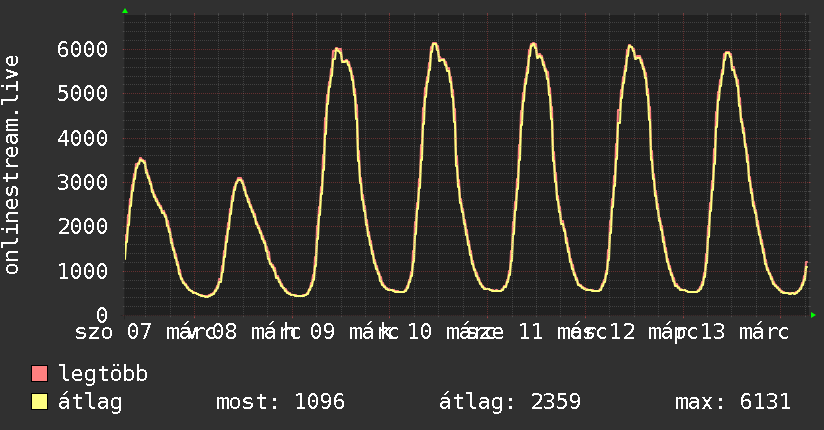Viewport: 824px width, 430px height.
Task: Click the átlag: 2359 statistic
Action: coord(510,402)
